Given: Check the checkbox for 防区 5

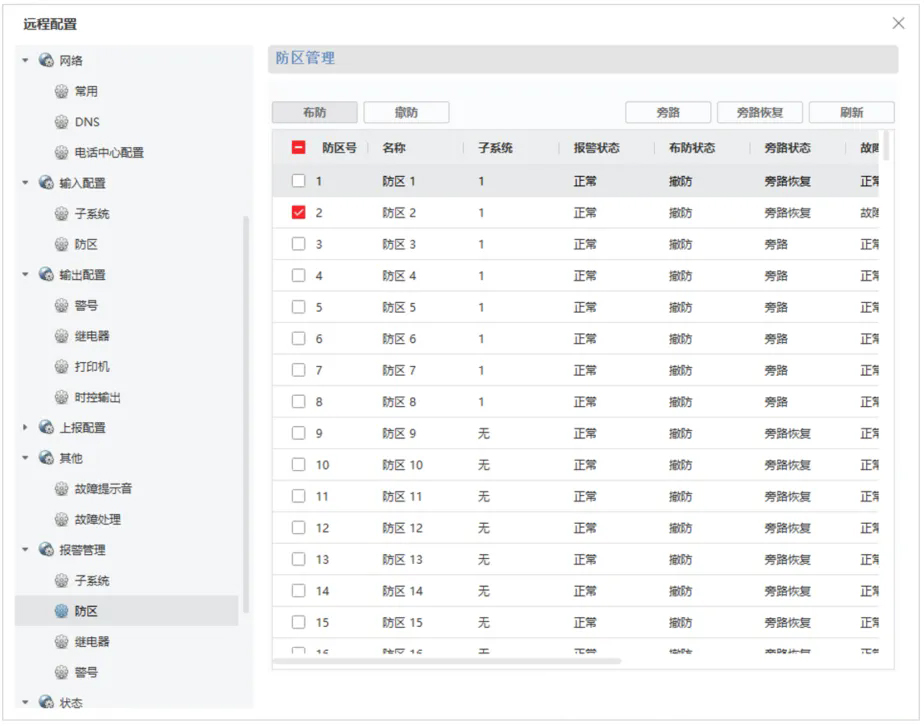Looking at the screenshot, I should [x=298, y=308].
